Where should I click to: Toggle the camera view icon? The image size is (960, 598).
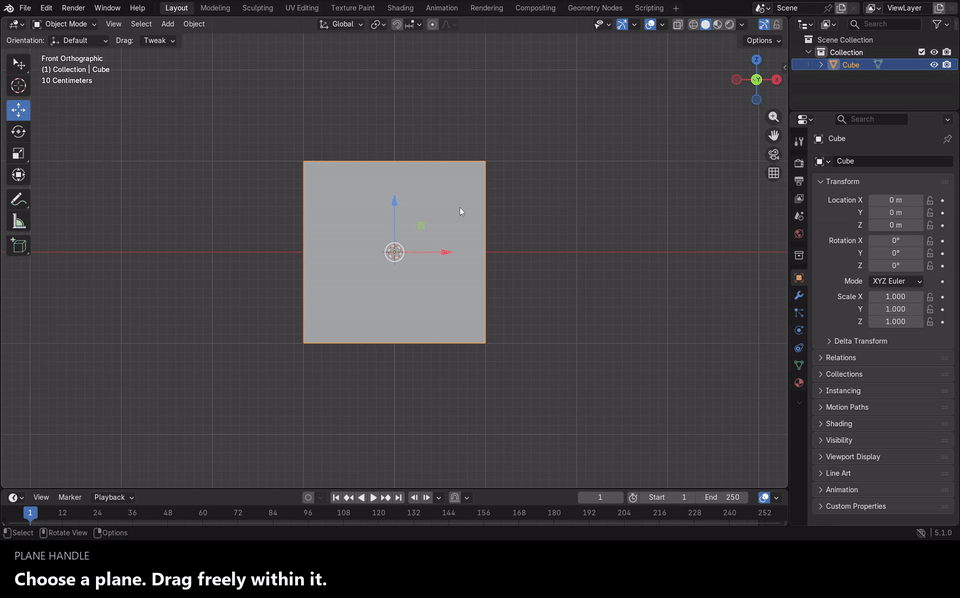774,154
